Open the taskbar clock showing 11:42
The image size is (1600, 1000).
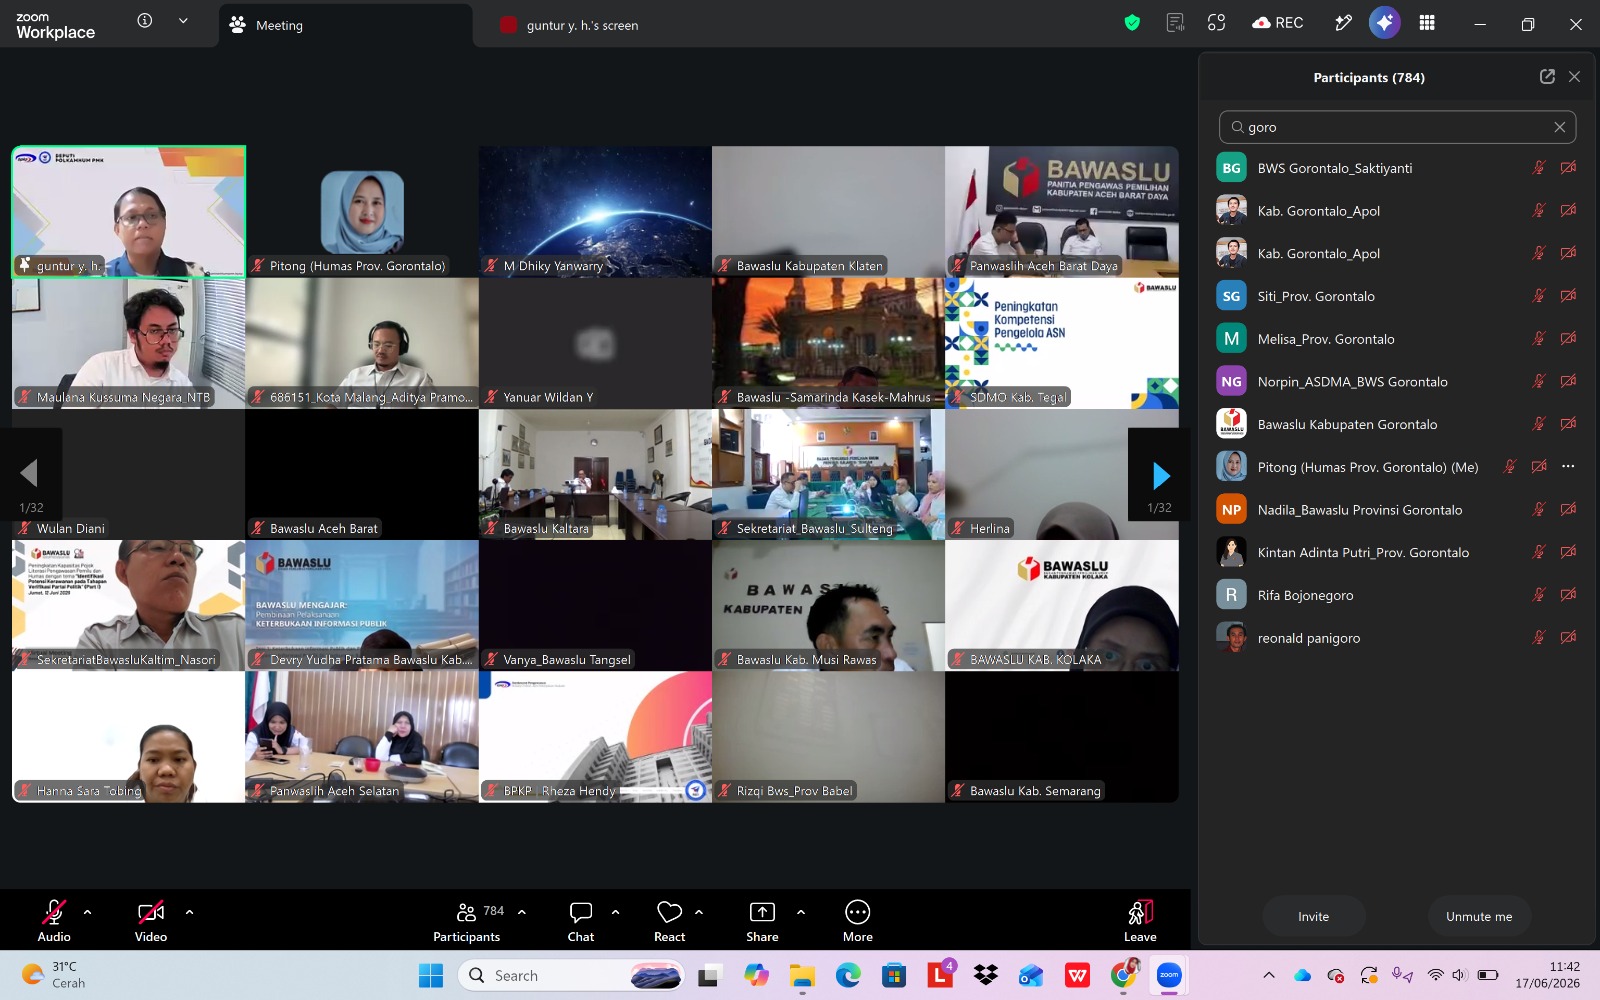(1548, 975)
